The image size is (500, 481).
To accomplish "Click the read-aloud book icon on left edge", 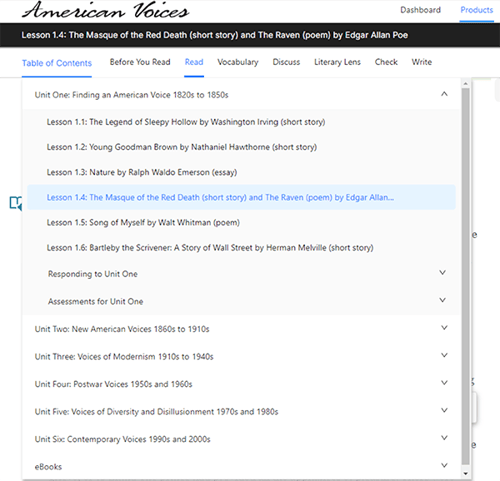I will [x=16, y=203].
